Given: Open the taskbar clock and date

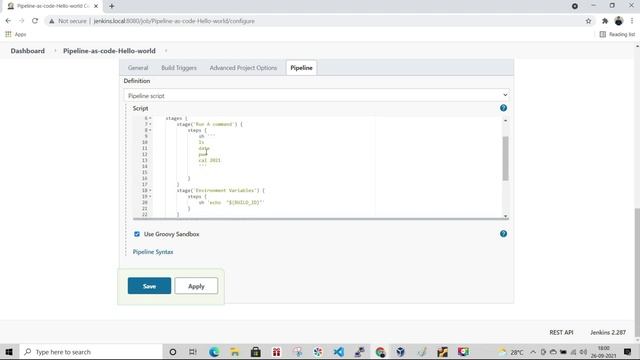Looking at the screenshot, I should pos(604,352).
